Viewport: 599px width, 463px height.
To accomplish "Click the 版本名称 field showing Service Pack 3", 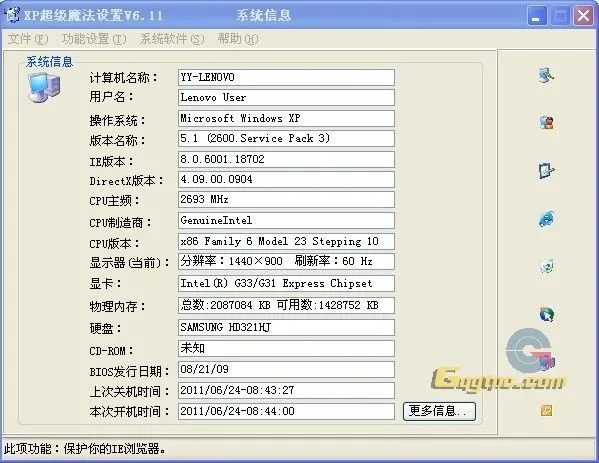I will pyautogui.click(x=286, y=138).
